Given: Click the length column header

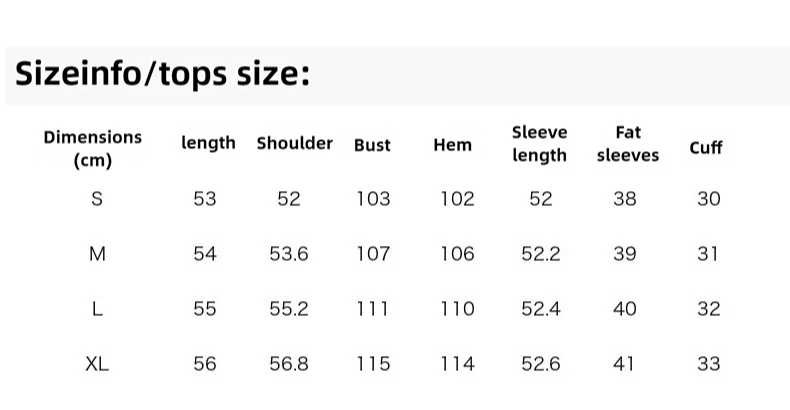Looking at the screenshot, I should point(208,143).
